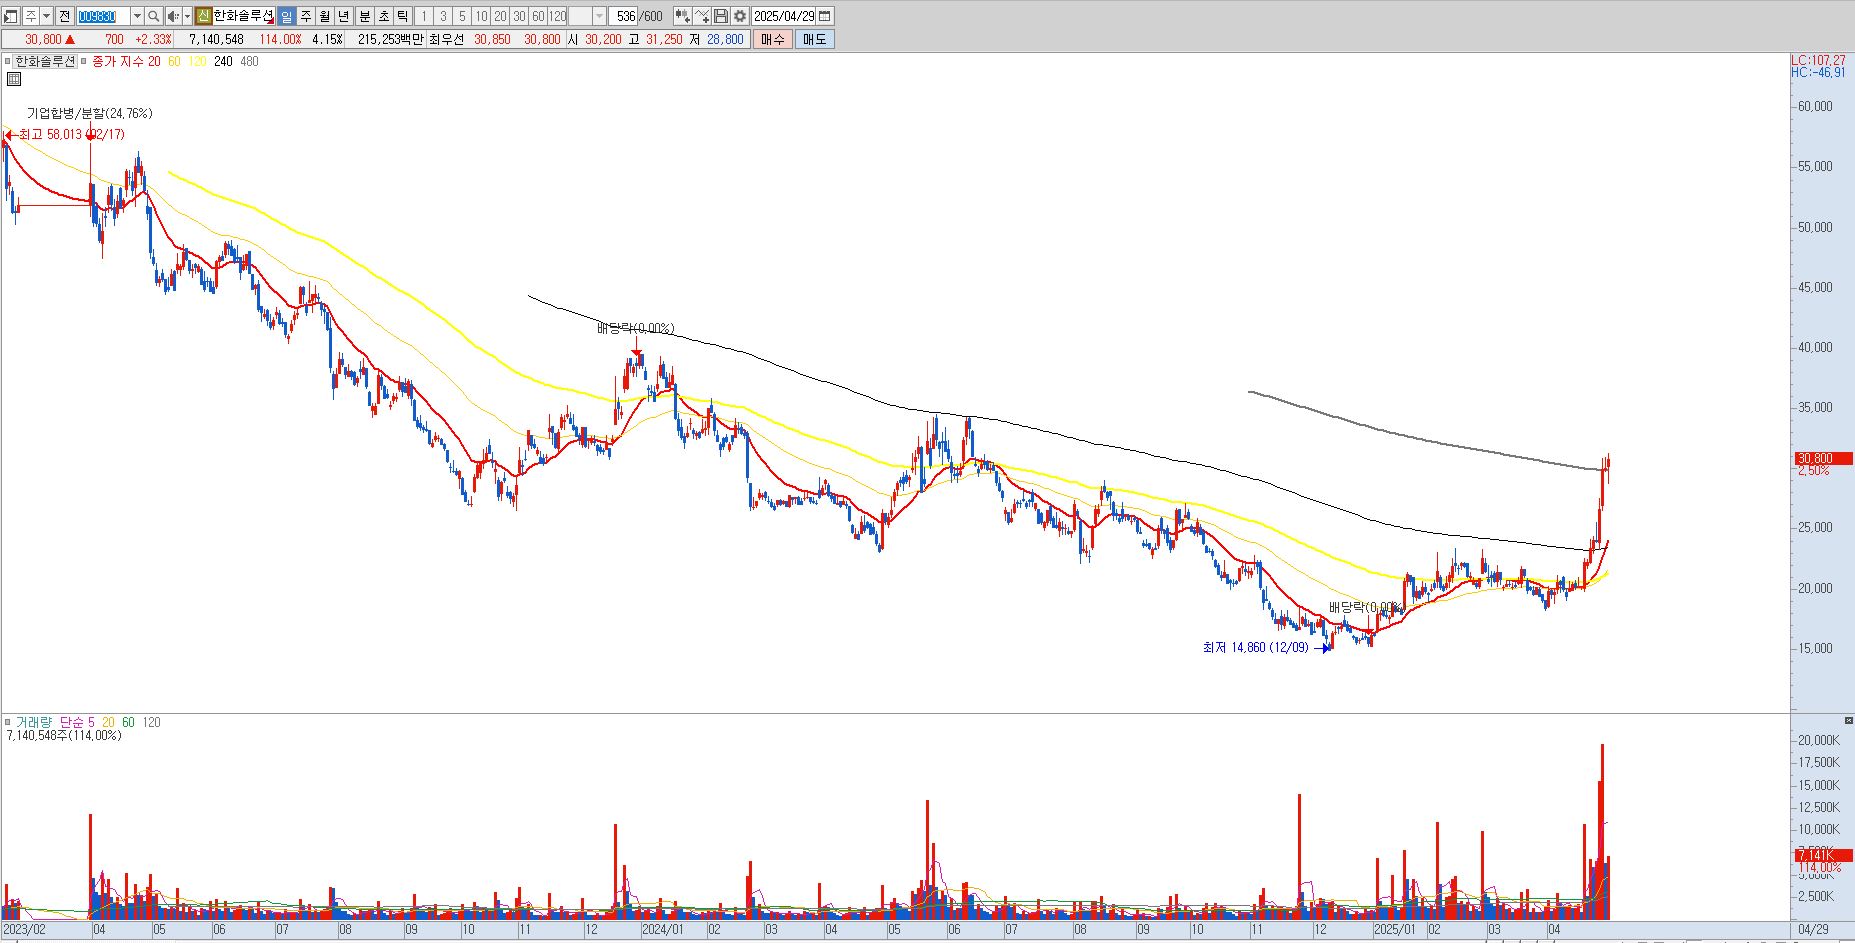Click the 매수 buy button
This screenshot has width=1855, height=943.
(x=773, y=39)
